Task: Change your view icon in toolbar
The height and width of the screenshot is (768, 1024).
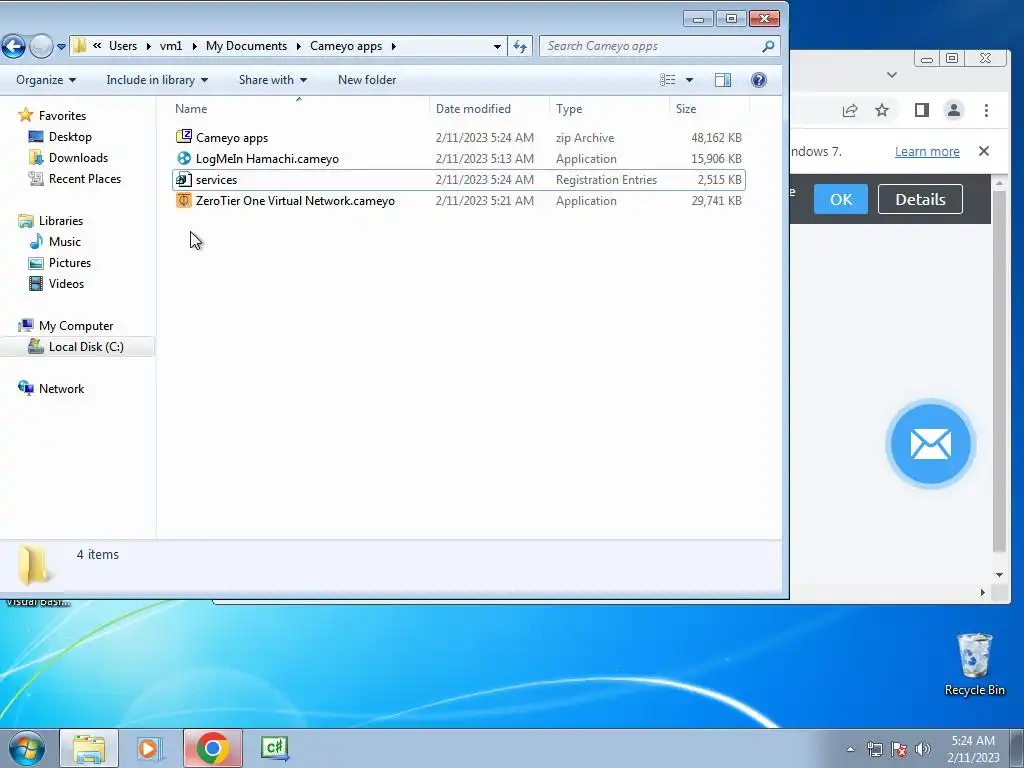Action: click(x=667, y=80)
